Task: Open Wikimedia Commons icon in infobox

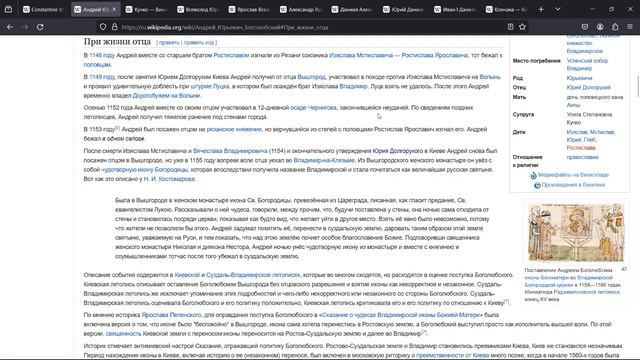Action: click(533, 175)
